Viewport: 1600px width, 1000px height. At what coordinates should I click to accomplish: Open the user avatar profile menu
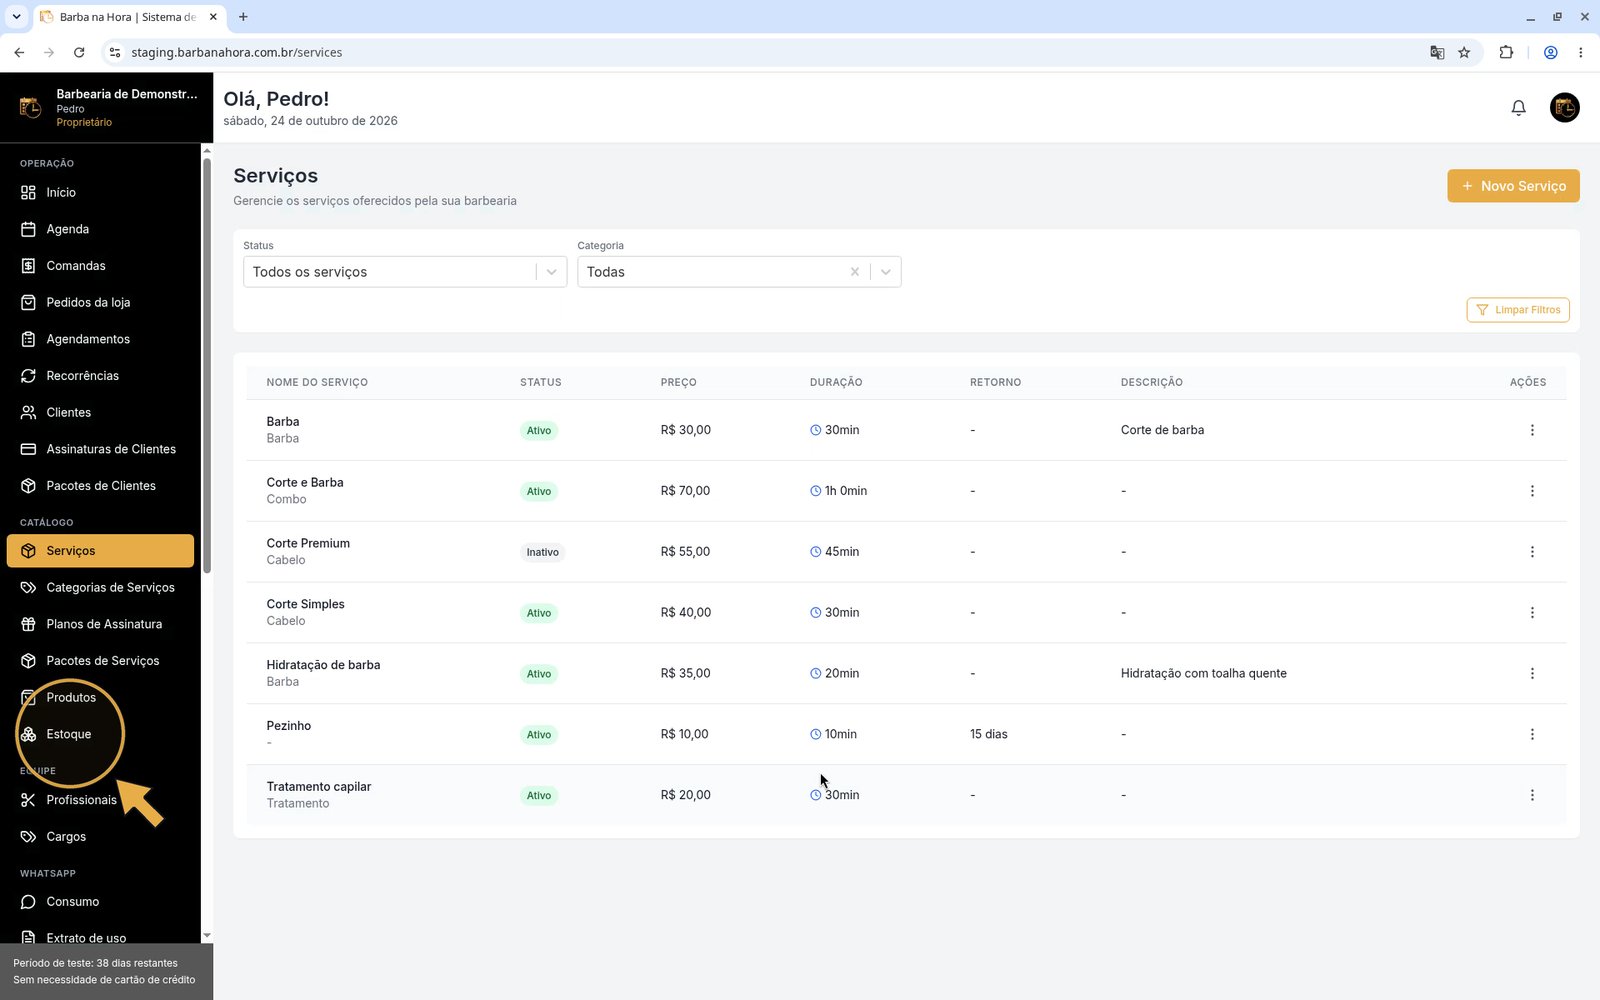pyautogui.click(x=1564, y=108)
